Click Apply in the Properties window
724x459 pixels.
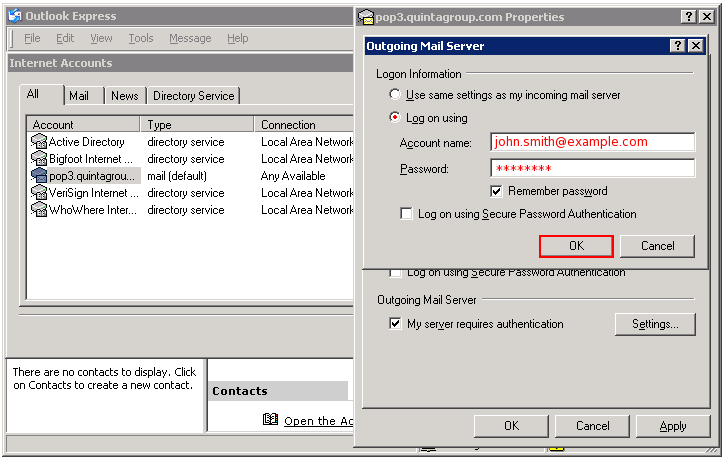tap(673, 426)
